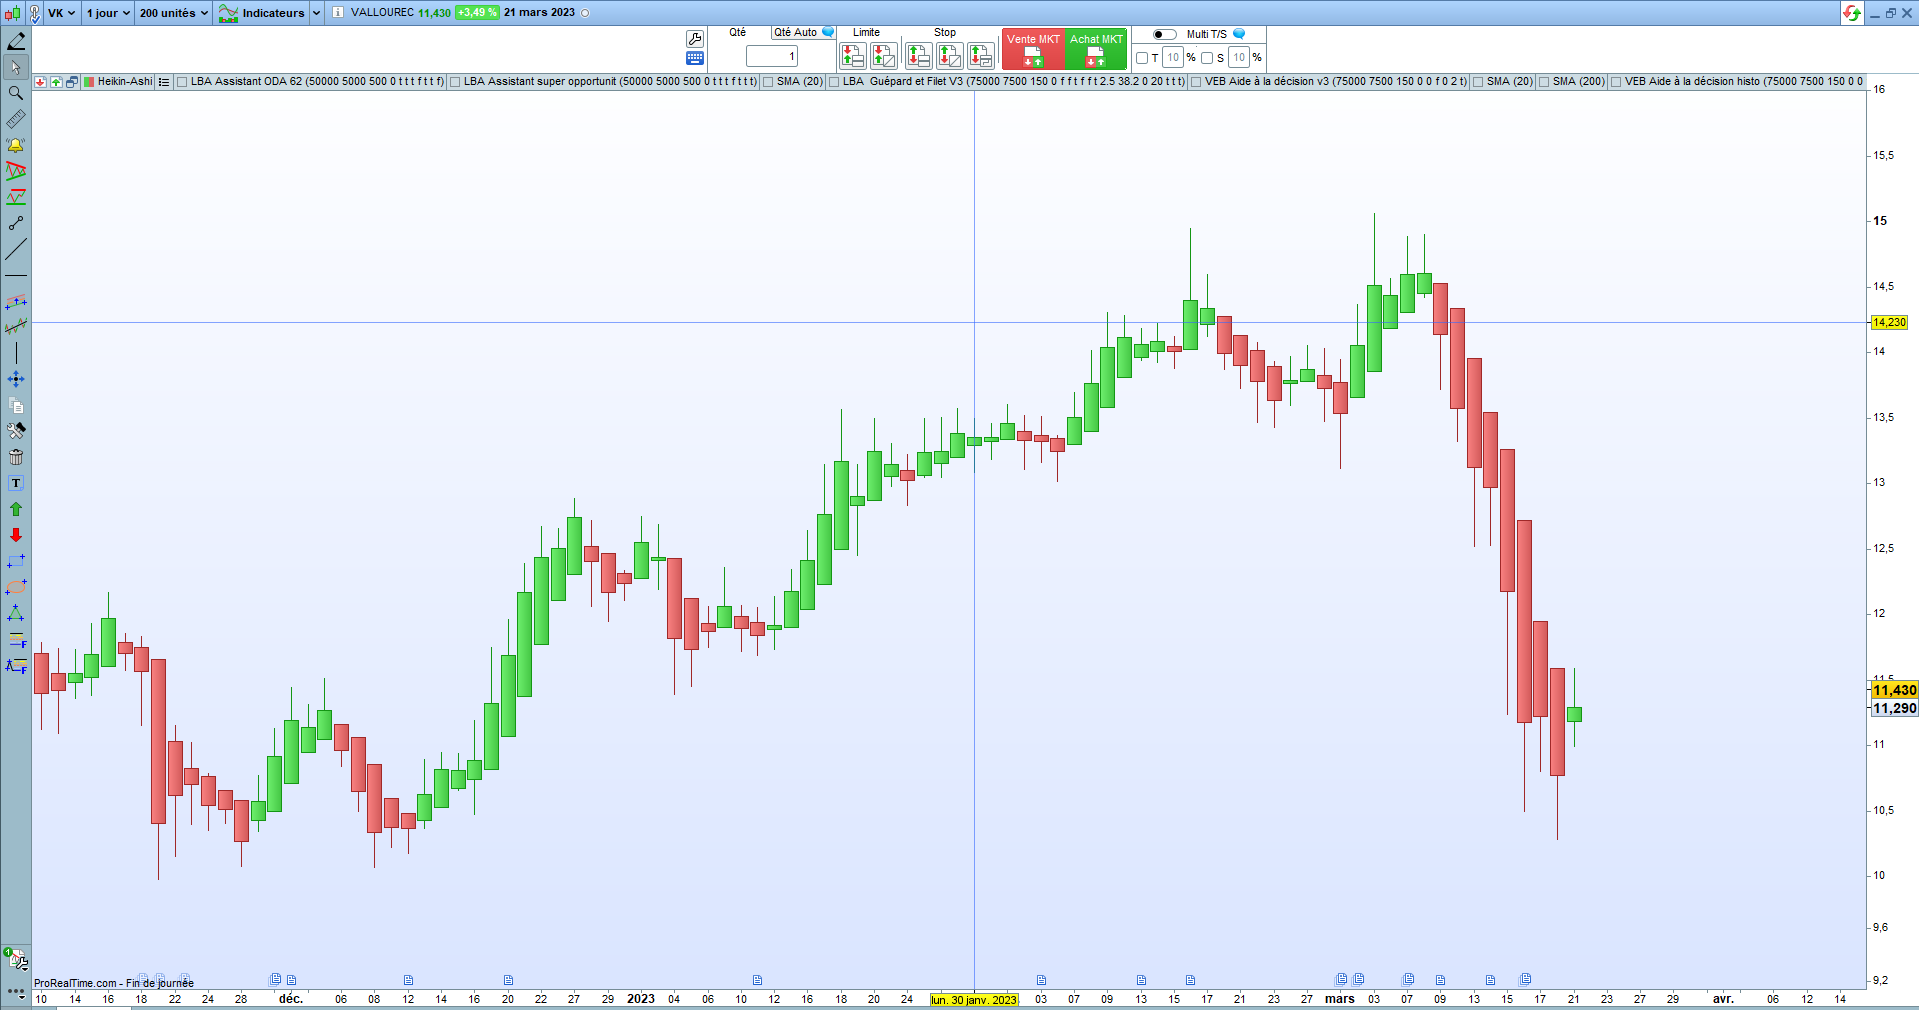Select the vertical line tool
Viewport: 1919px width, 1010px height.
[x=16, y=353]
